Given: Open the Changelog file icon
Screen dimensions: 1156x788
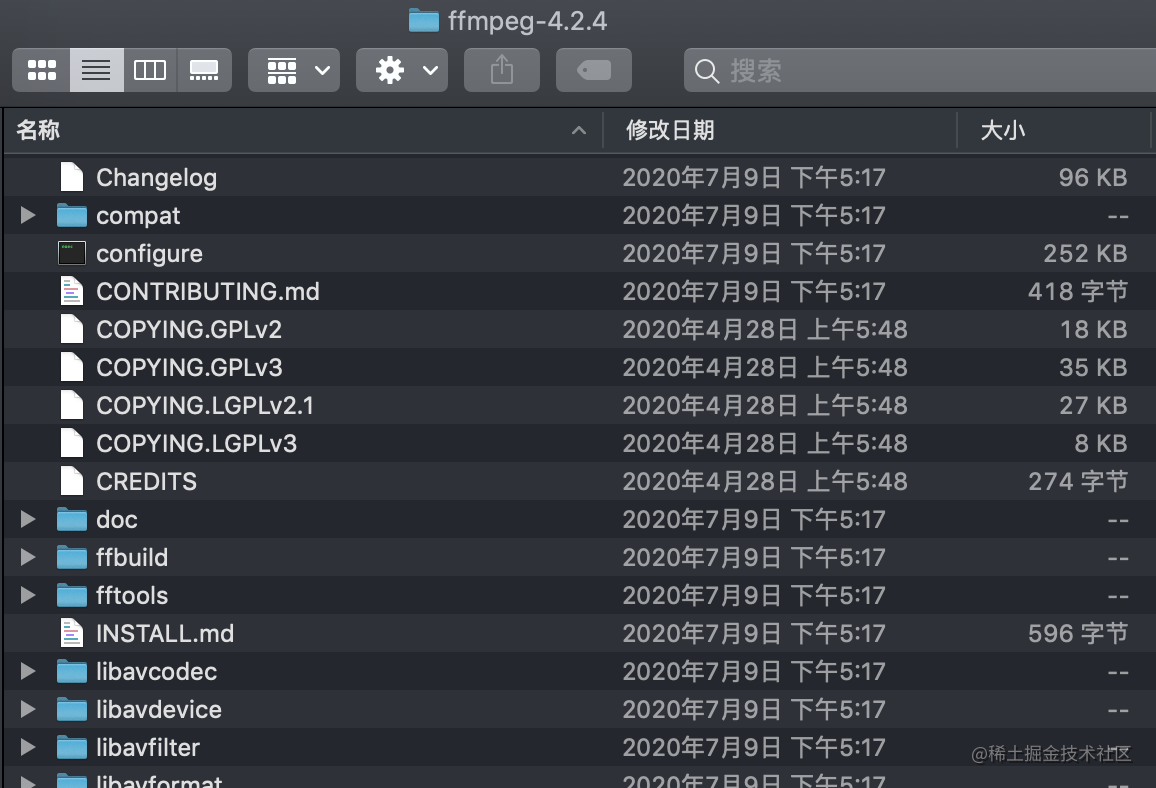Looking at the screenshot, I should click(x=71, y=177).
